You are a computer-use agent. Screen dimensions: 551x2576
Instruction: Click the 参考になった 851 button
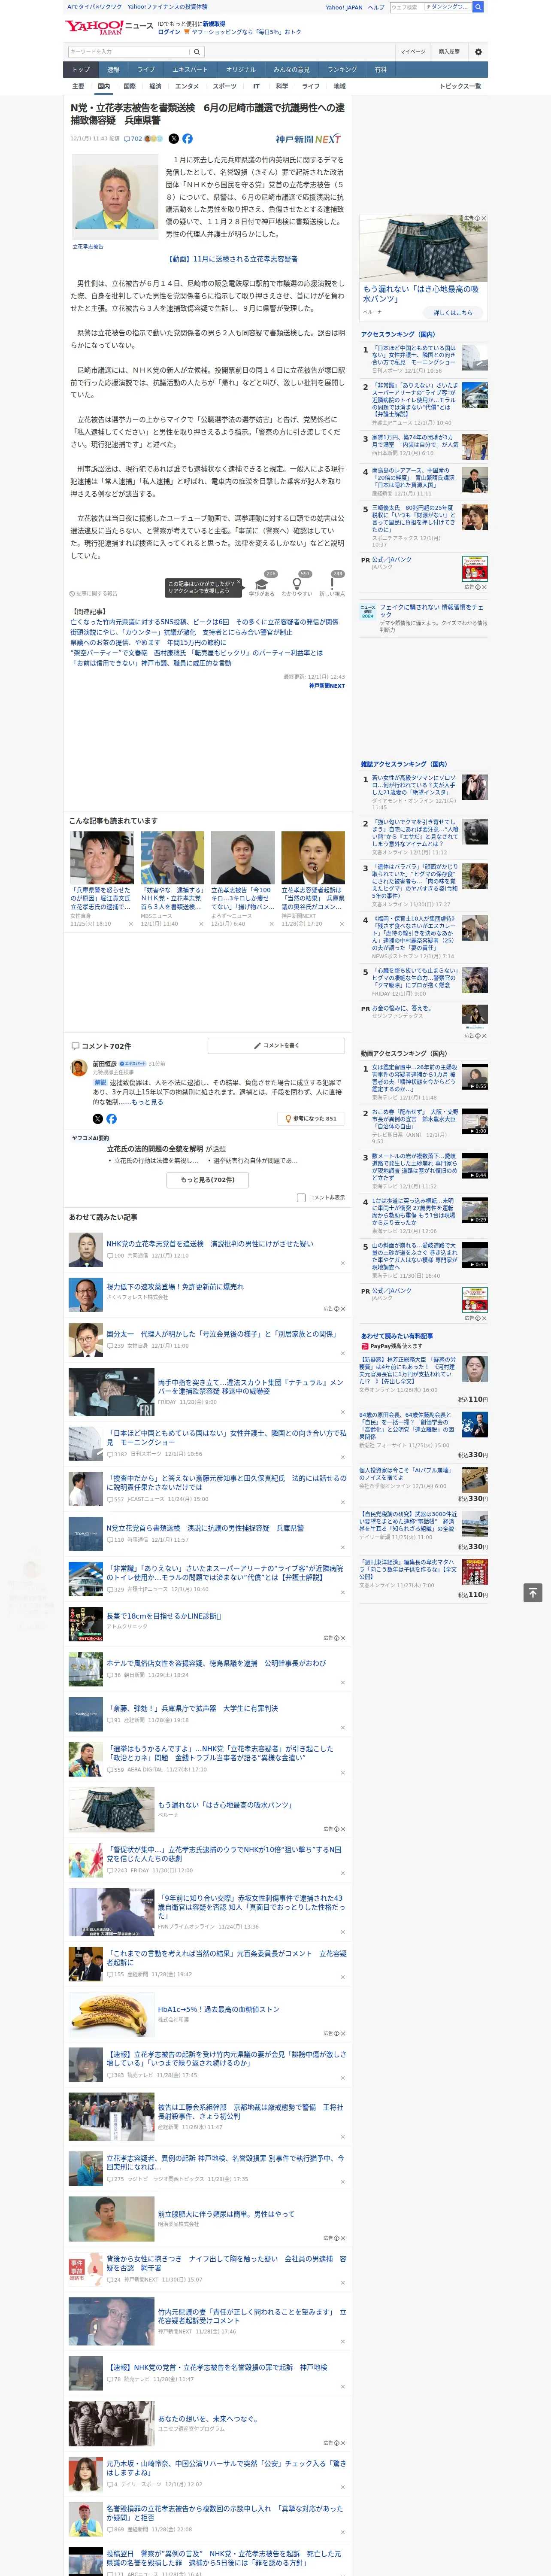pos(311,1119)
